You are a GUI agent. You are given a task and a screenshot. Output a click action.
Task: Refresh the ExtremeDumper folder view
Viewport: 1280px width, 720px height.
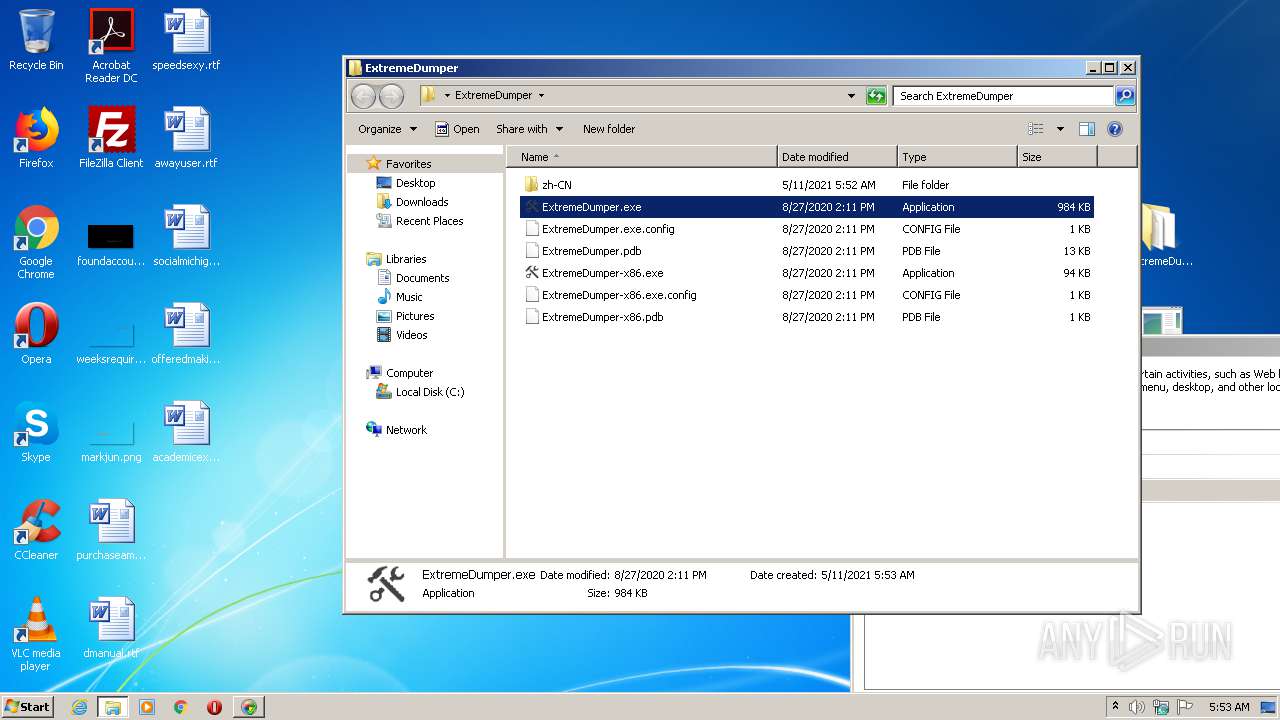pos(876,96)
